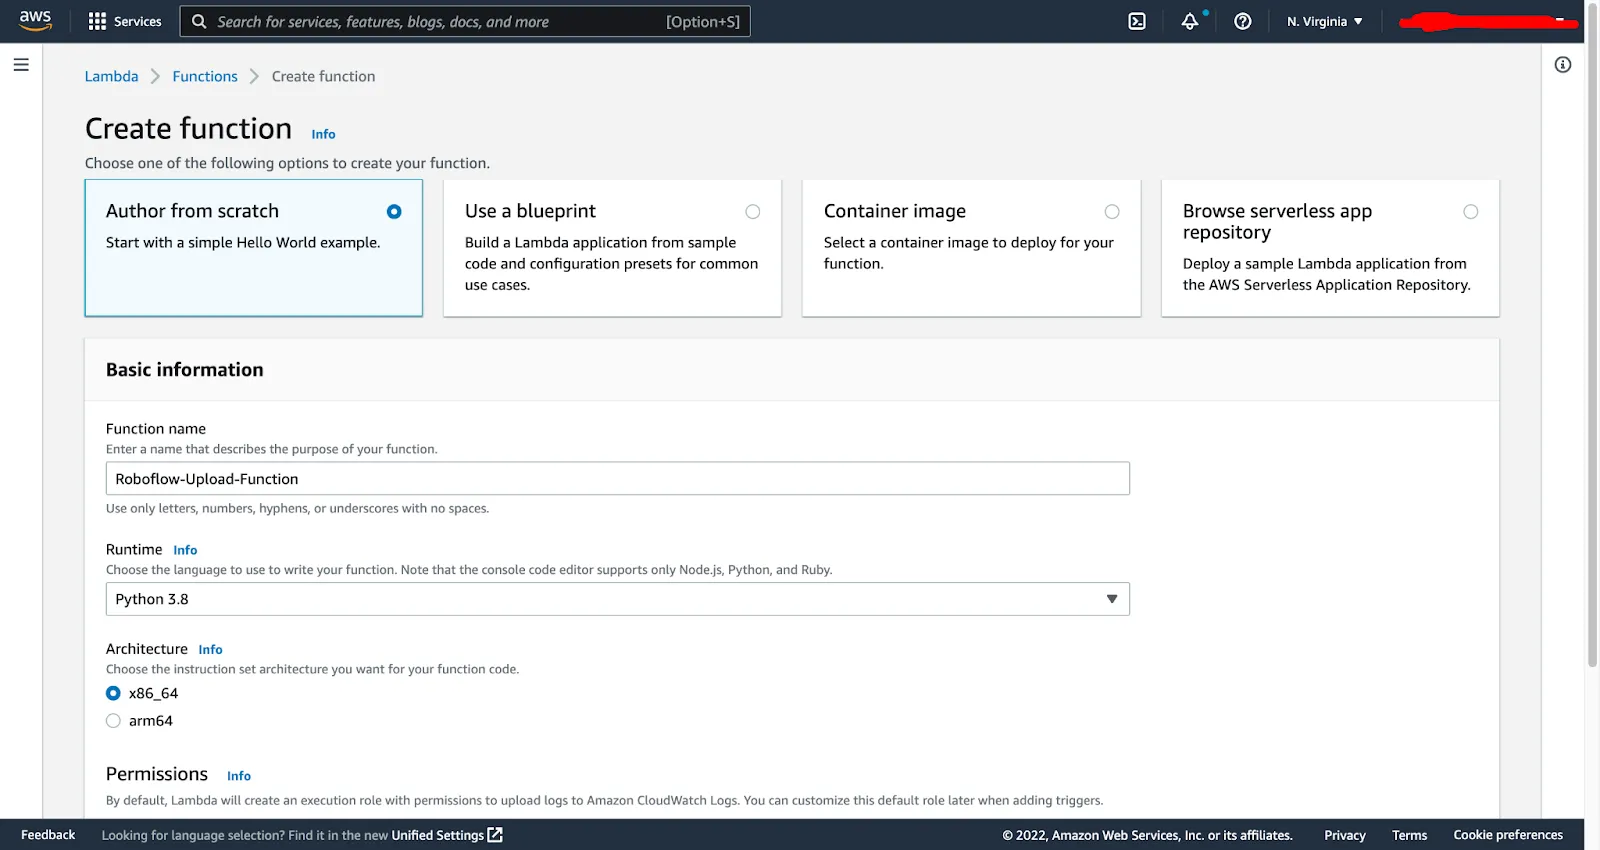Click the Function name input field
This screenshot has width=1600, height=850.
pos(618,479)
